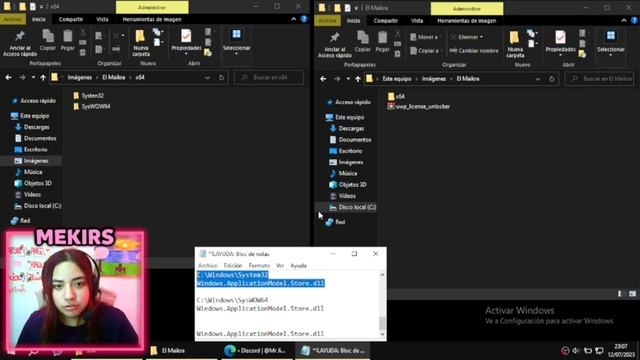The width and height of the screenshot is (640, 360).
Task: Select System32 folder in left window
Action: click(x=89, y=96)
